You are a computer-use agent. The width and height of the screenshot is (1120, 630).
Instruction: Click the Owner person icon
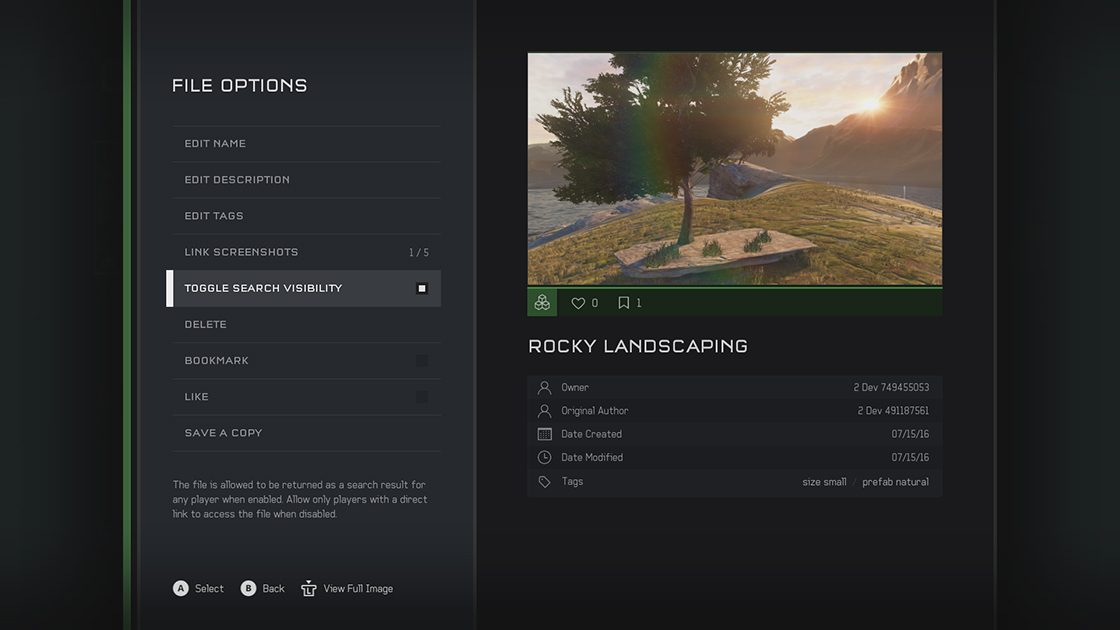[x=544, y=387]
